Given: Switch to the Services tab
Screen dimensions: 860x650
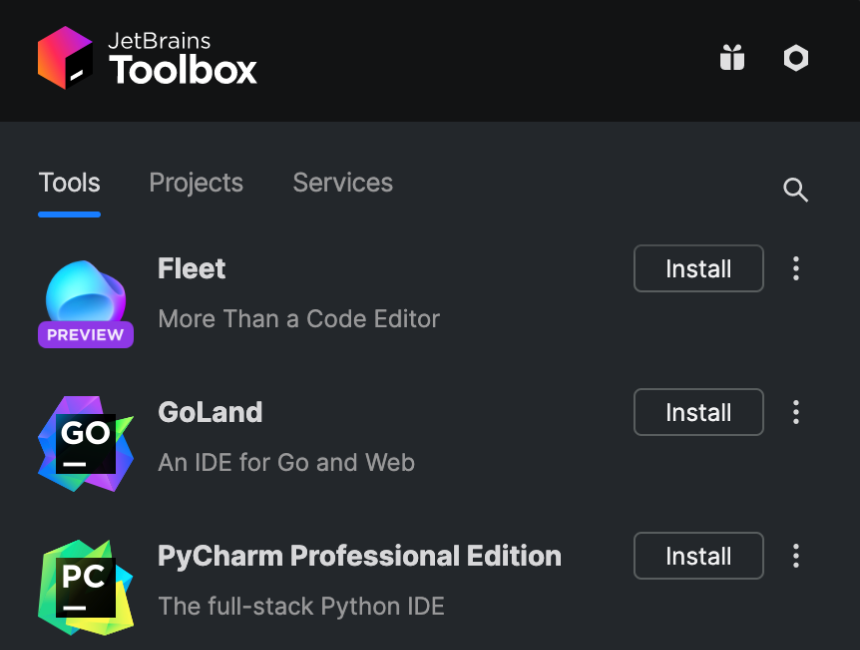Looking at the screenshot, I should click(342, 182).
